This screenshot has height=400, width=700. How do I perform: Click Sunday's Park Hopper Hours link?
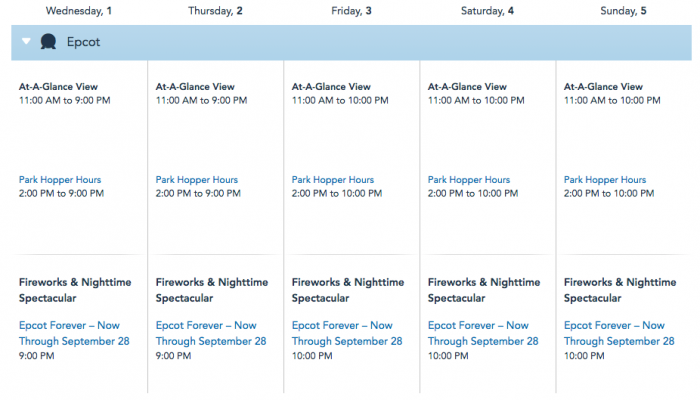(x=605, y=180)
